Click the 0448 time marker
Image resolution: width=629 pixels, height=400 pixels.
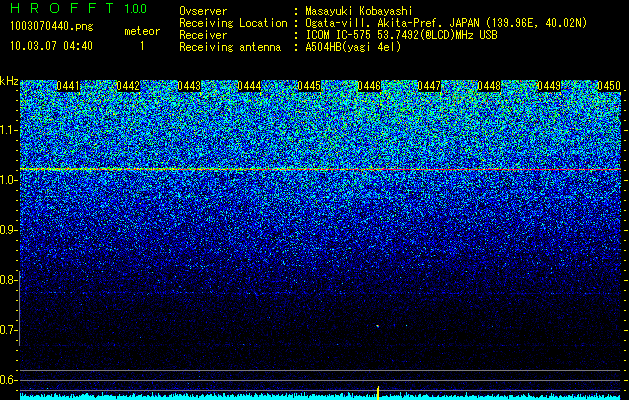coord(489,86)
